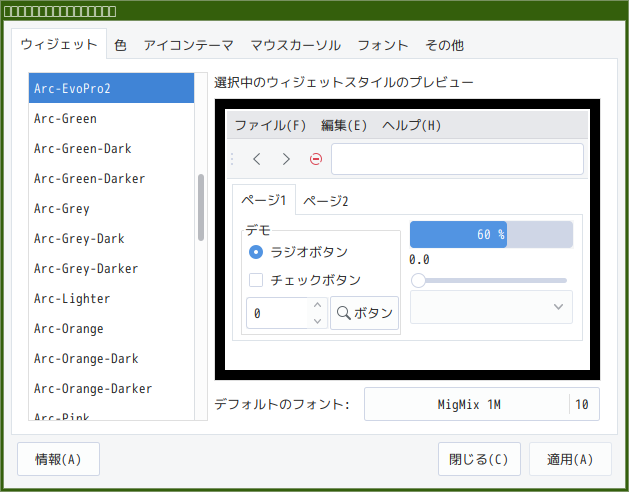Image resolution: width=629 pixels, height=492 pixels.
Task: Switch to ページ1 preview tab
Action: (x=264, y=199)
